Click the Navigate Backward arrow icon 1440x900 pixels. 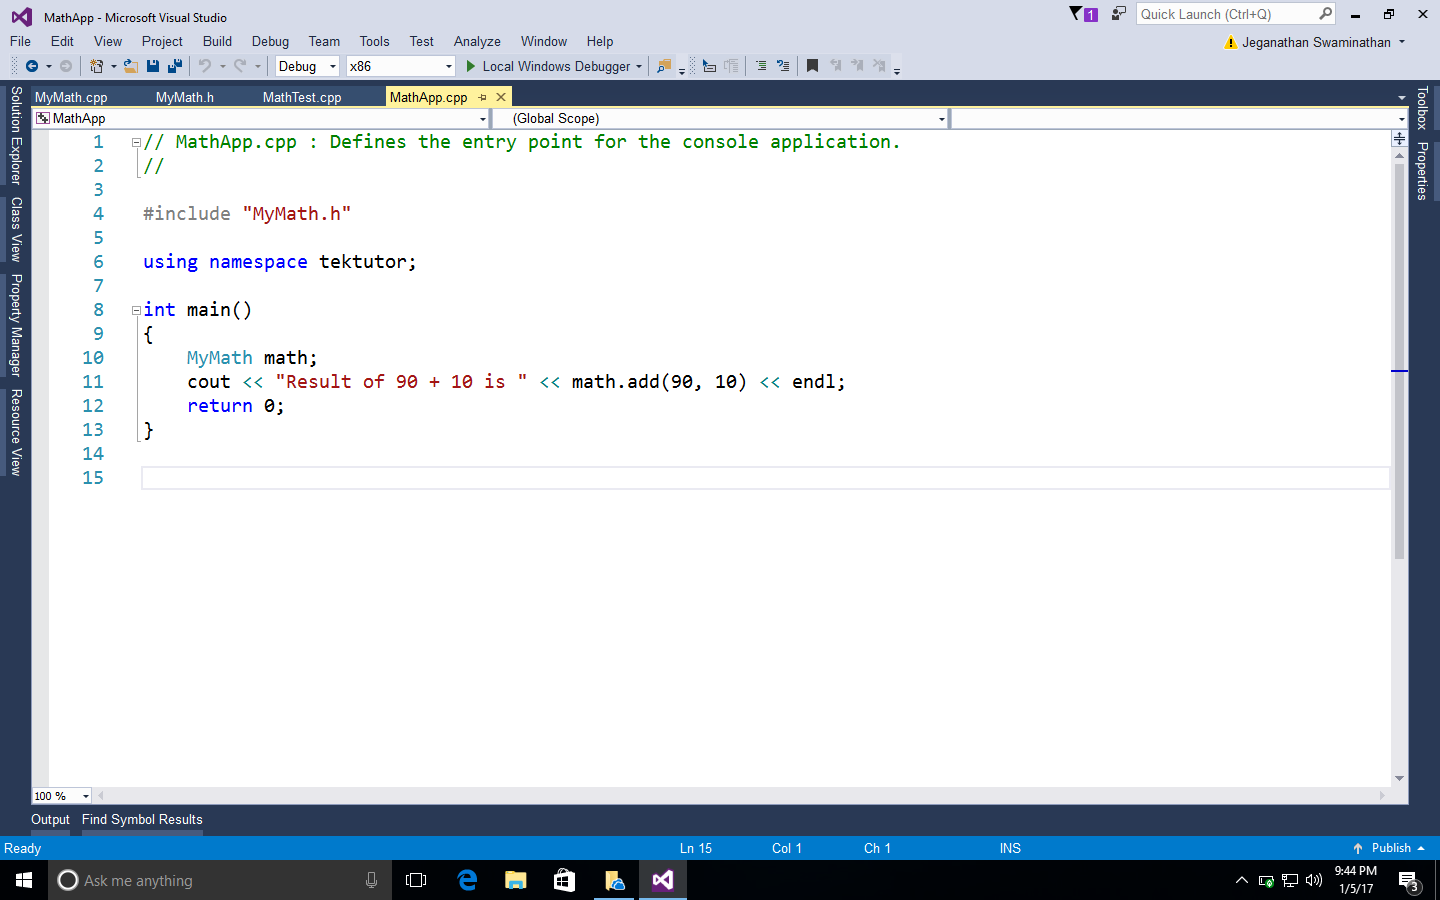tap(32, 66)
